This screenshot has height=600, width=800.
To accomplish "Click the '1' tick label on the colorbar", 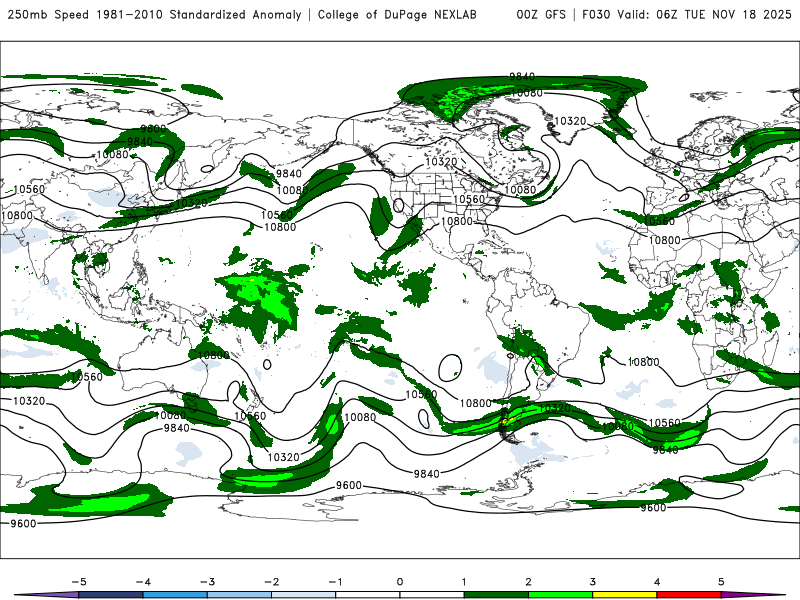I will 464,582.
